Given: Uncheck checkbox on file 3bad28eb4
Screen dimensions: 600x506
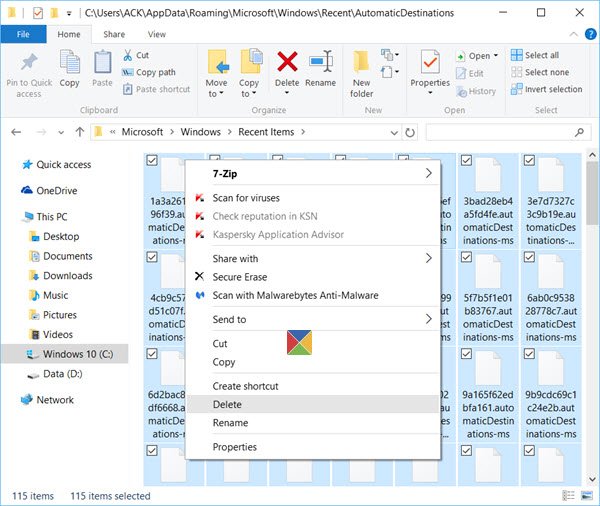Looking at the screenshot, I should tap(466, 160).
